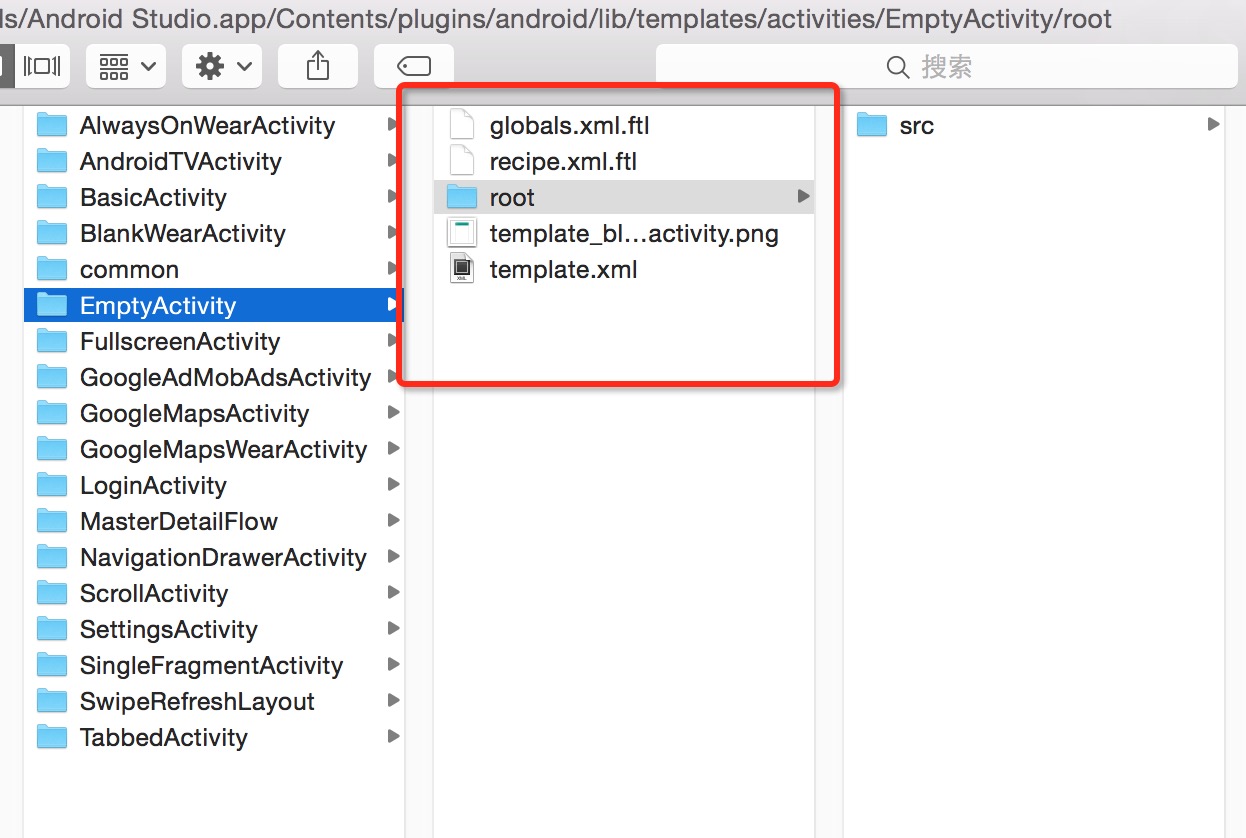Expand the root folder disclosure arrow
Screen dimensions: 1246x838
tap(803, 197)
